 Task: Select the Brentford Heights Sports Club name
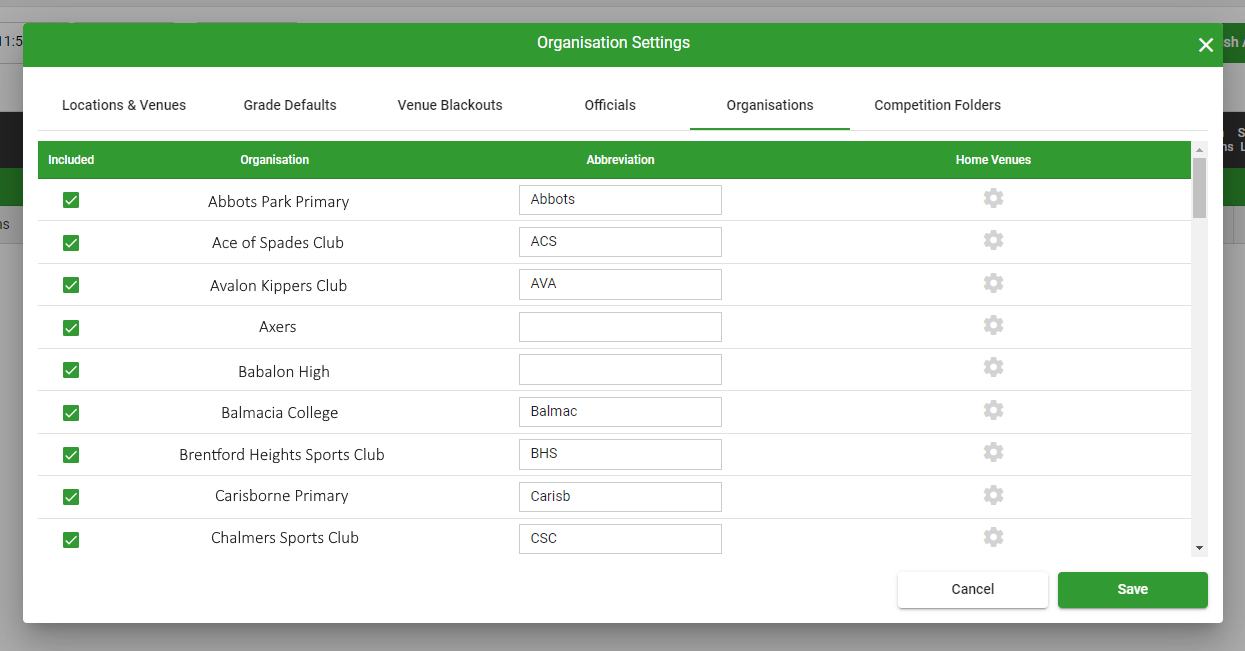pos(282,454)
